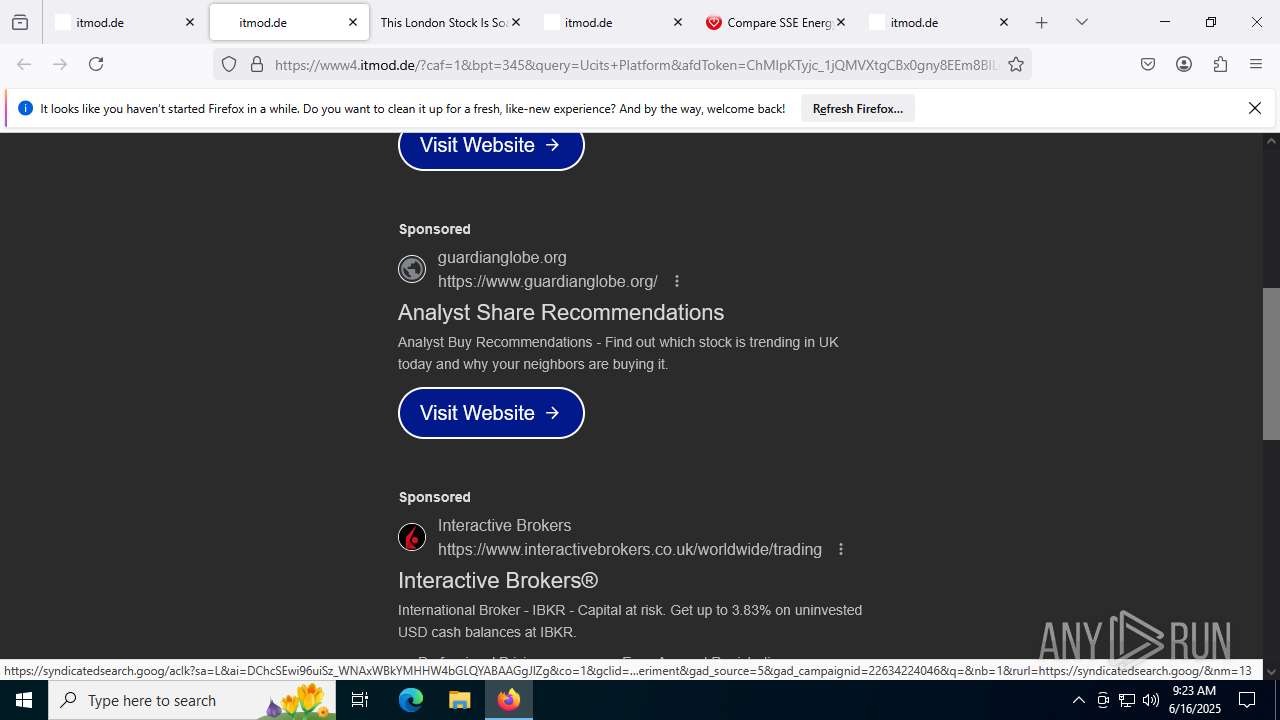
Task: Switch to Compare SSE Energy tab
Action: tap(775, 22)
